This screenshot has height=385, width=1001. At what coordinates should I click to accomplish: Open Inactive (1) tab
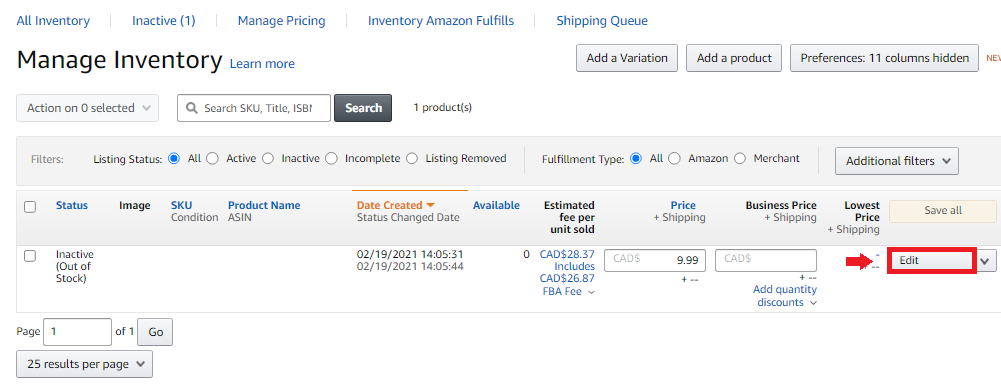[163, 21]
